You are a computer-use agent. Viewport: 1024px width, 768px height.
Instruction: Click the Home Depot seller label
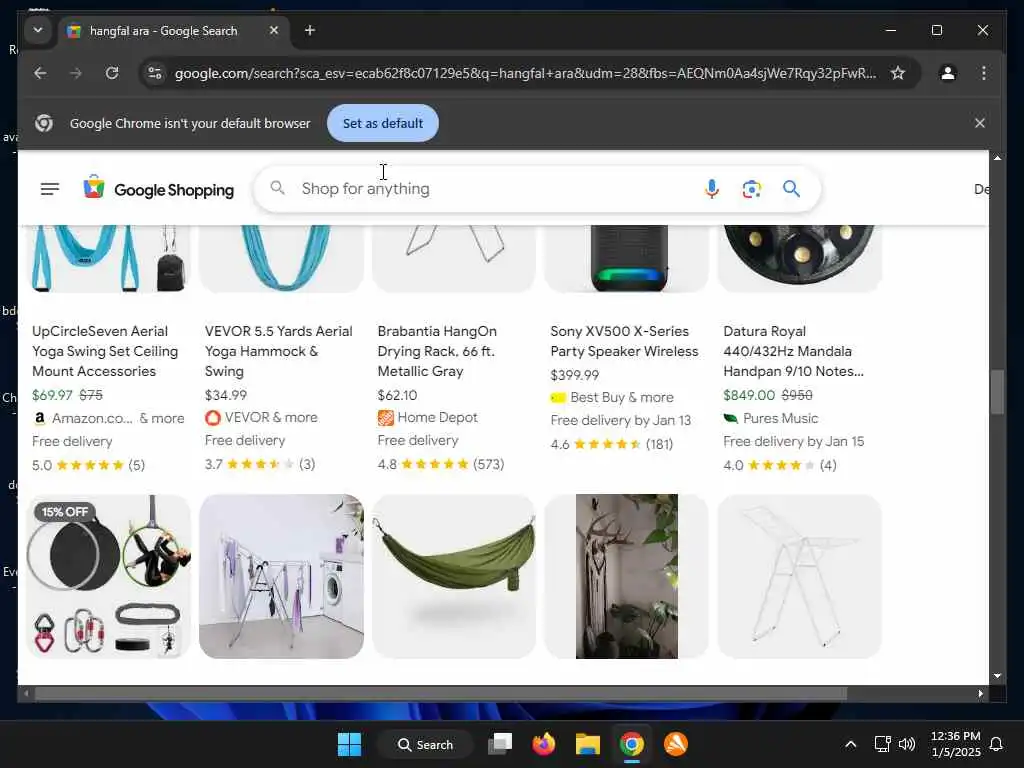pyautogui.click(x=428, y=417)
